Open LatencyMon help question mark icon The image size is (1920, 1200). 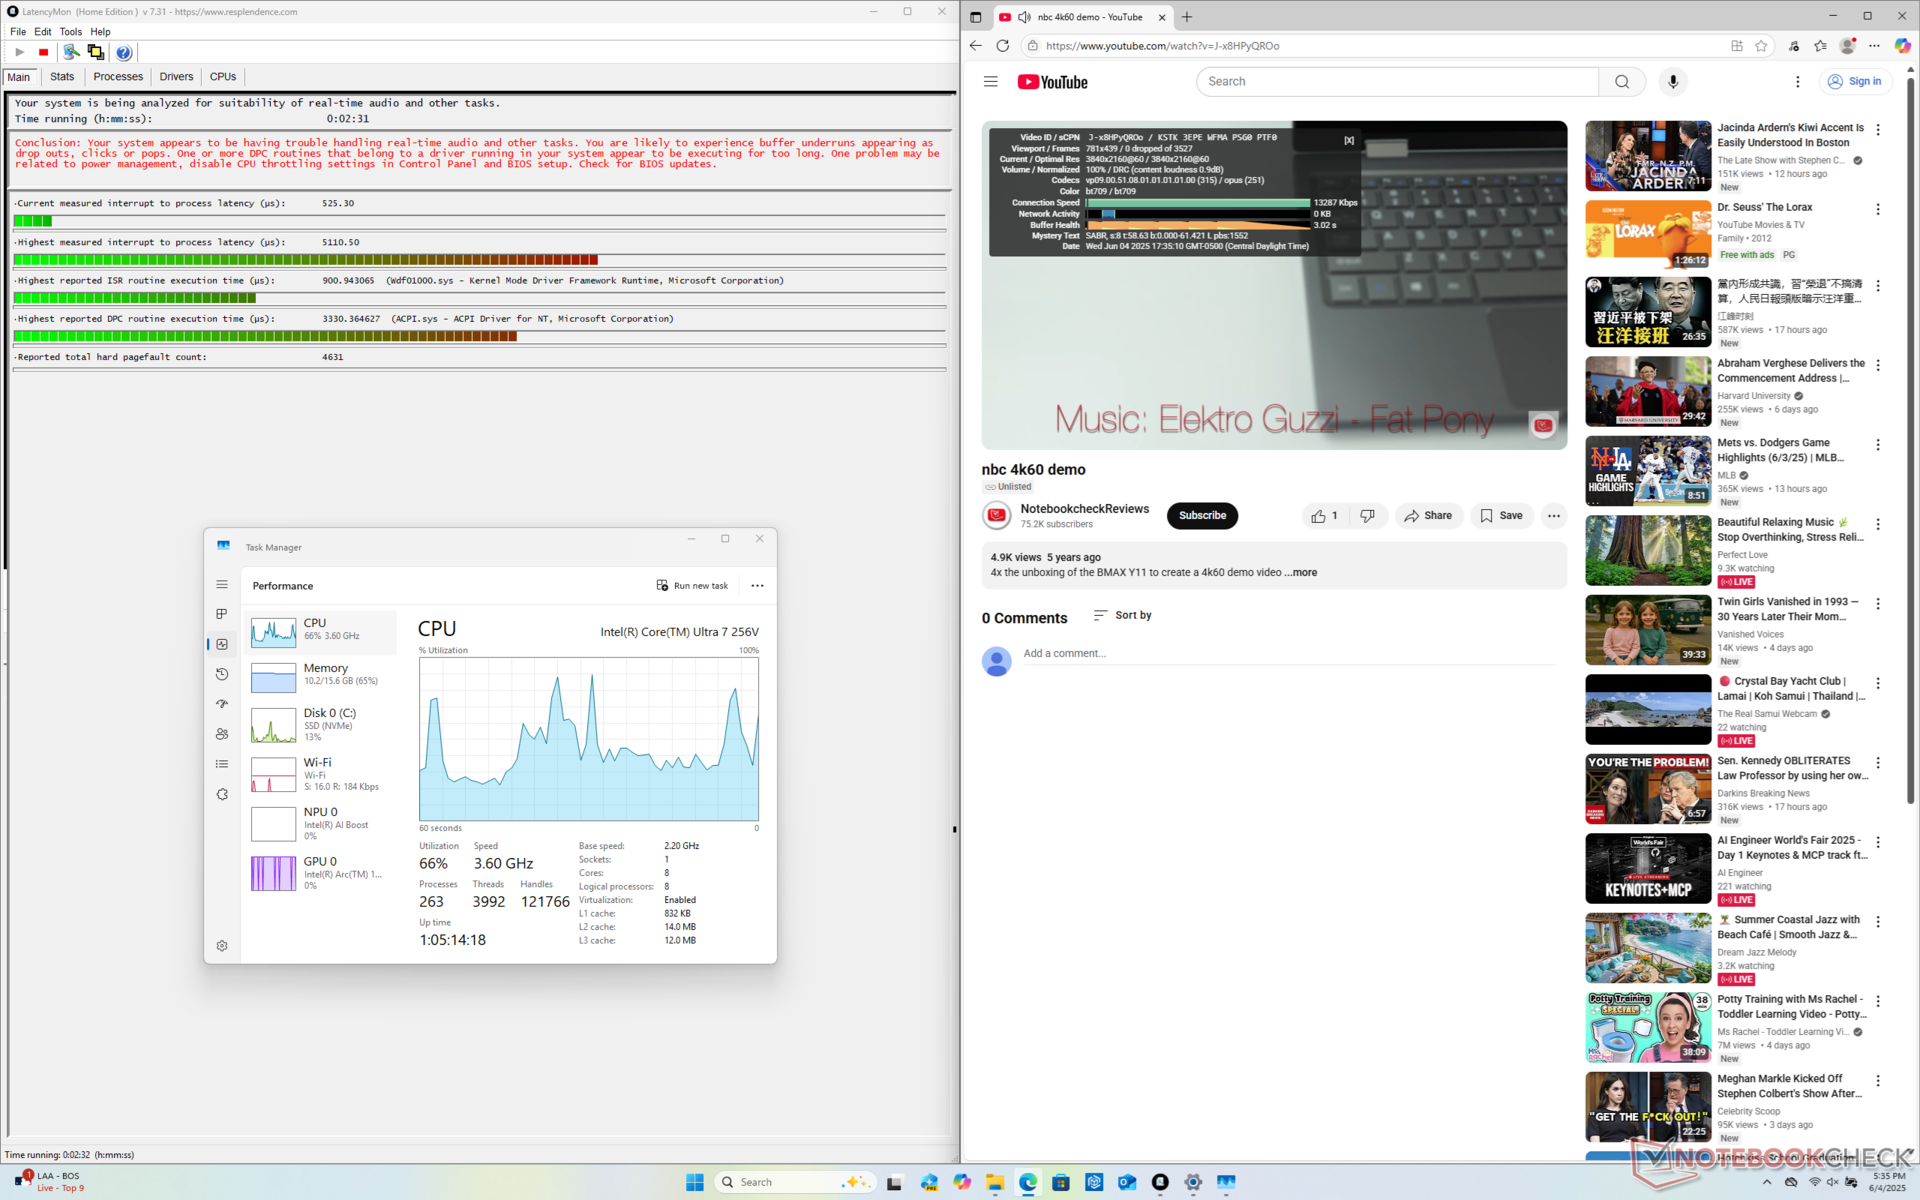(123, 52)
